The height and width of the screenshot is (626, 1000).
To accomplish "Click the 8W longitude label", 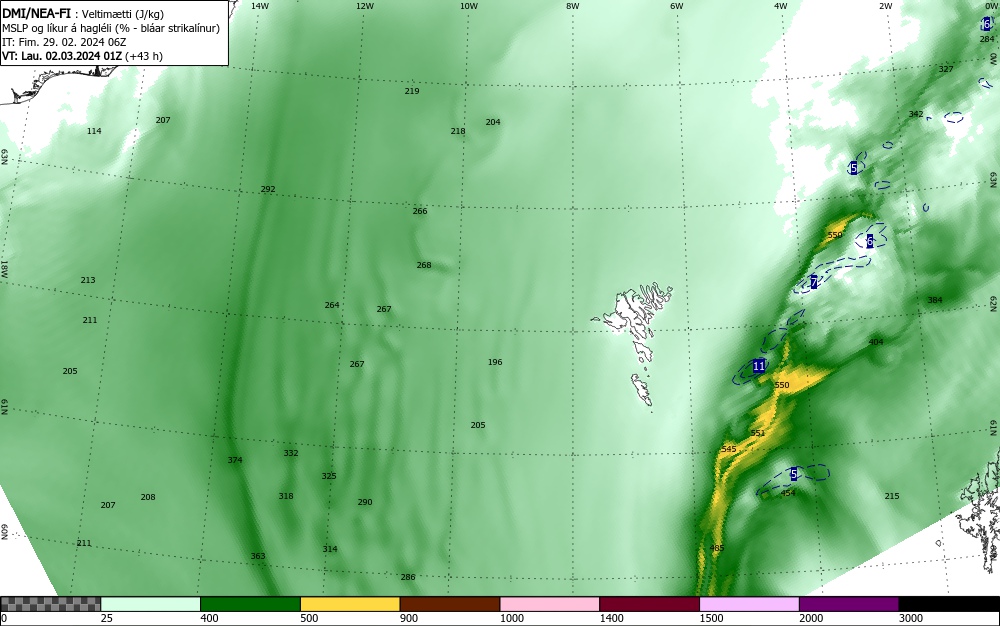I will tap(573, 6).
